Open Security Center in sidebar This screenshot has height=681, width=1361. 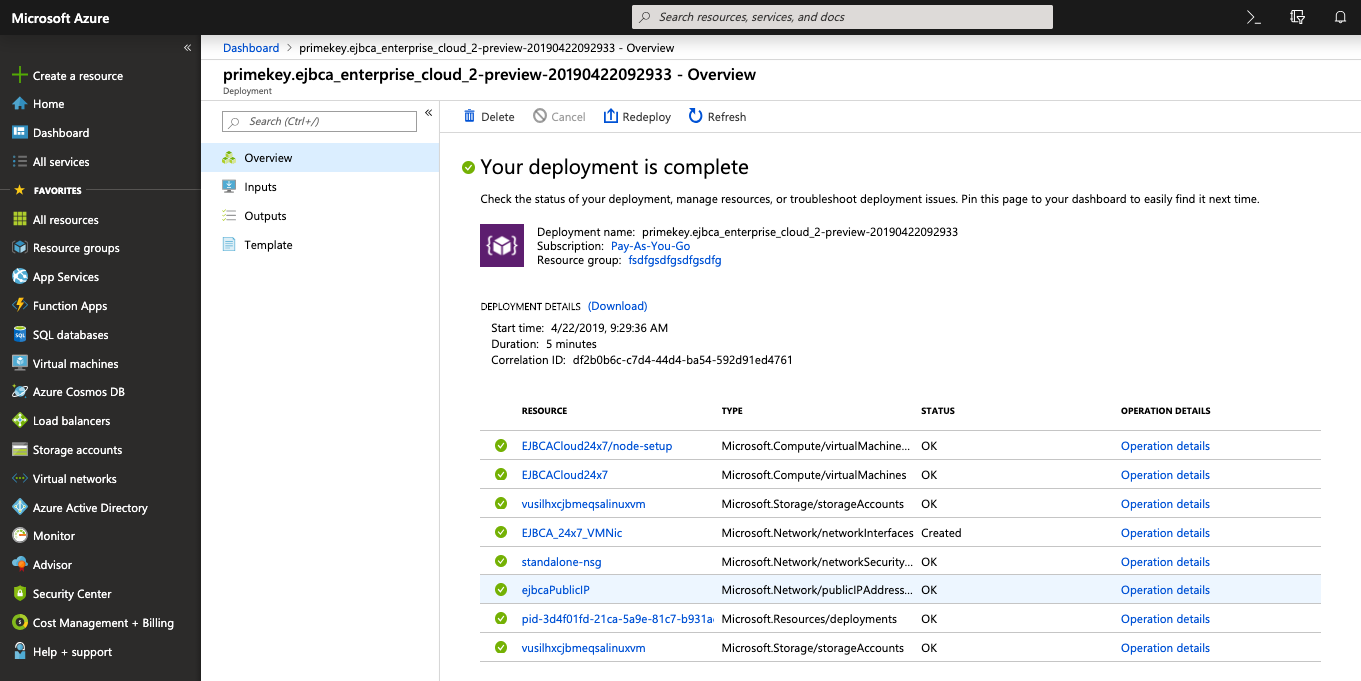click(72, 594)
